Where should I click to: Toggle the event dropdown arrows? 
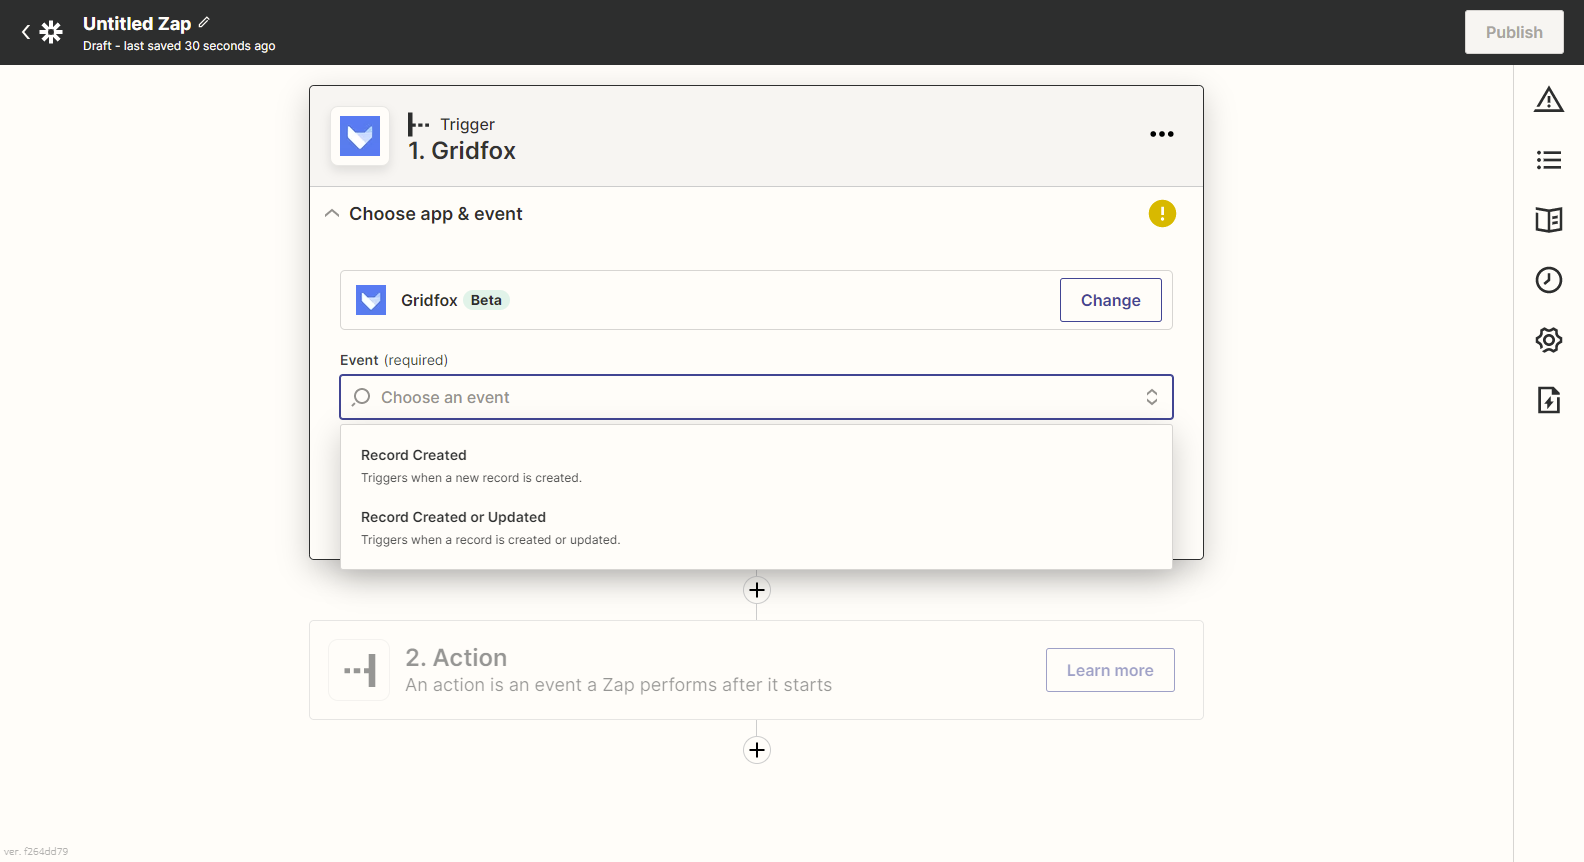(x=1151, y=397)
